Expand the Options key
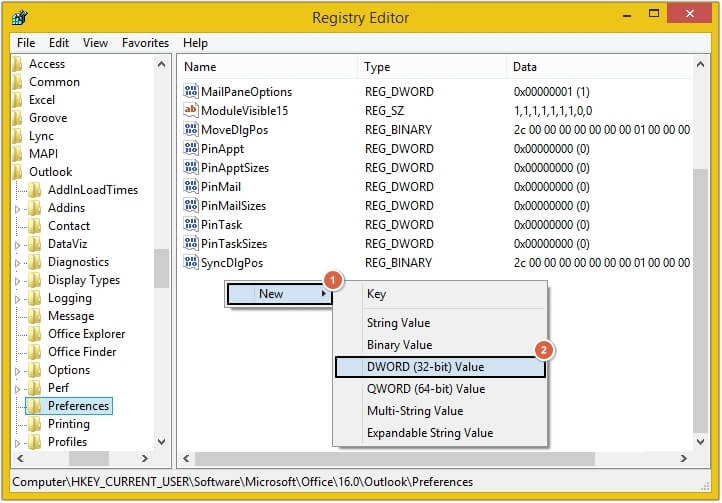This screenshot has width=722, height=503. click(x=17, y=371)
